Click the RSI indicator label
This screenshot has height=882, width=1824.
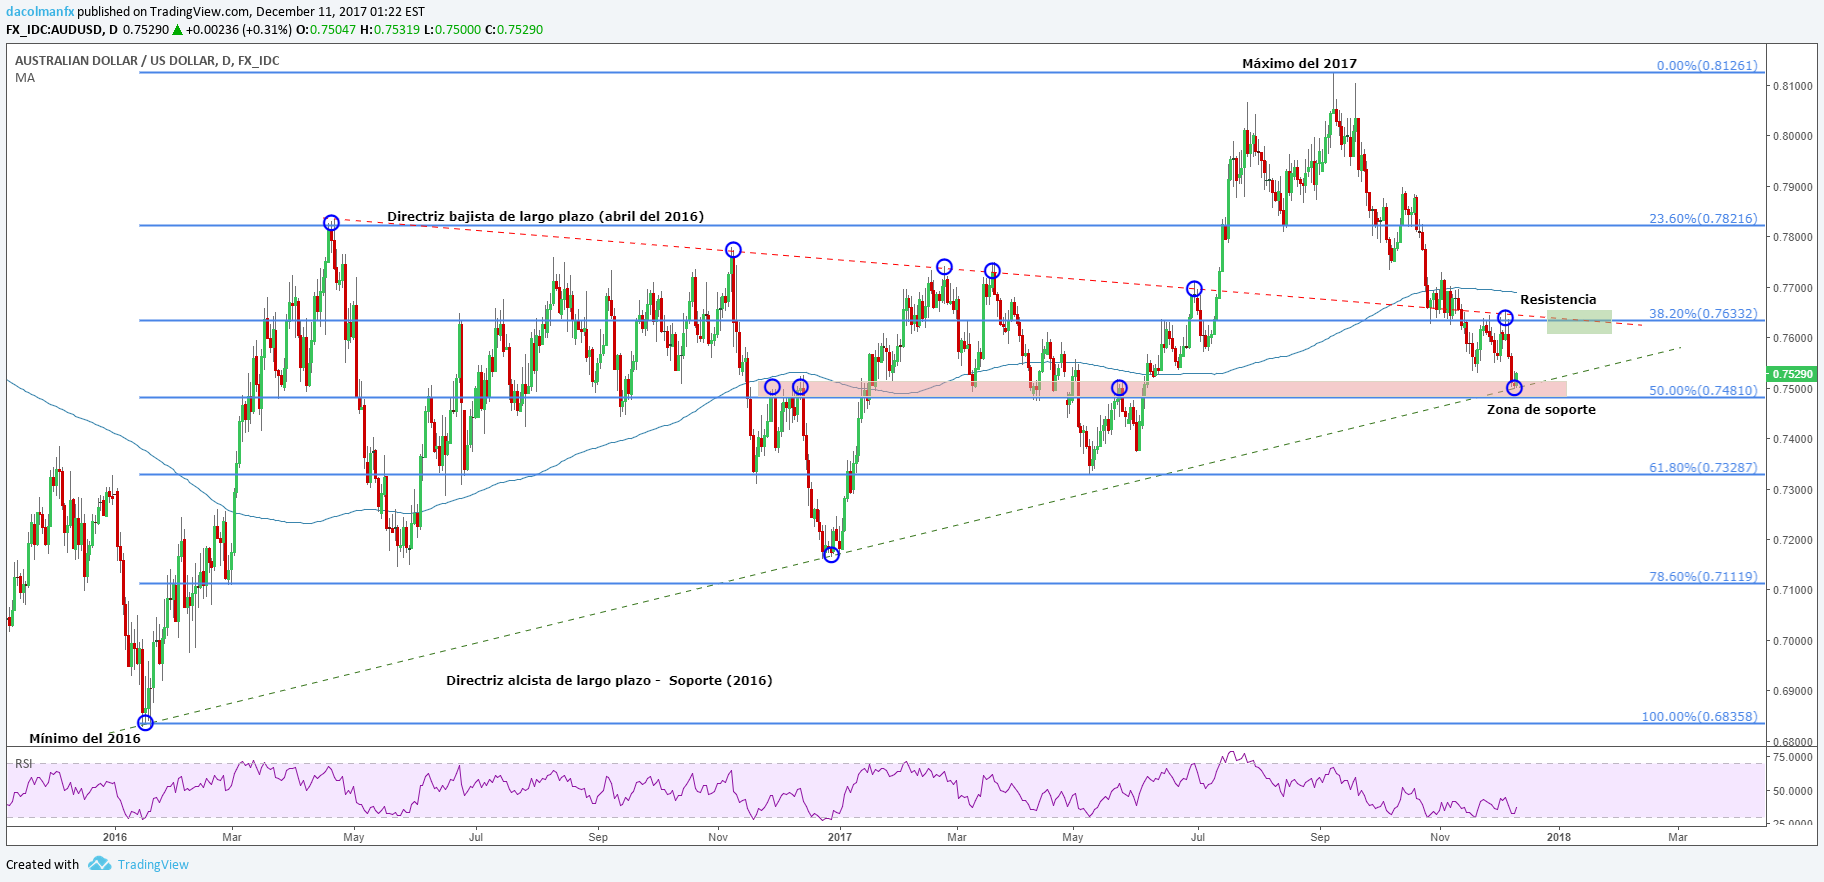pyautogui.click(x=23, y=764)
